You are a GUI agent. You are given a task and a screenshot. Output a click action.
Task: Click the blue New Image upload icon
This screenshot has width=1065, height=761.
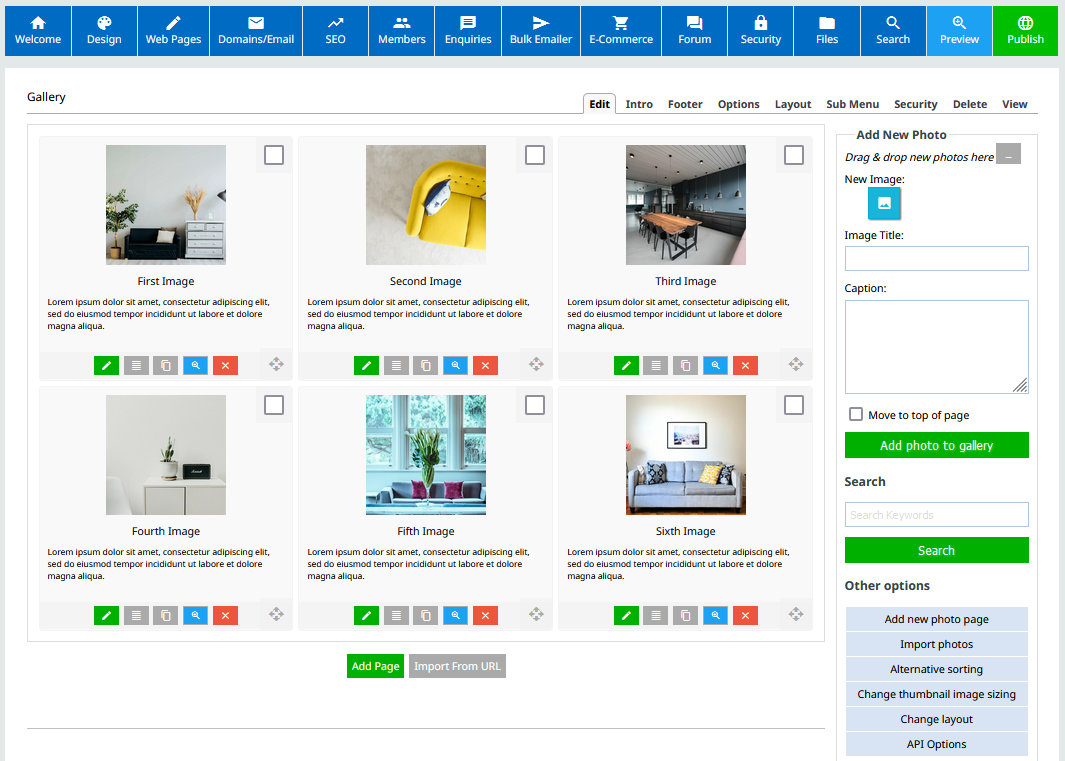(x=884, y=203)
